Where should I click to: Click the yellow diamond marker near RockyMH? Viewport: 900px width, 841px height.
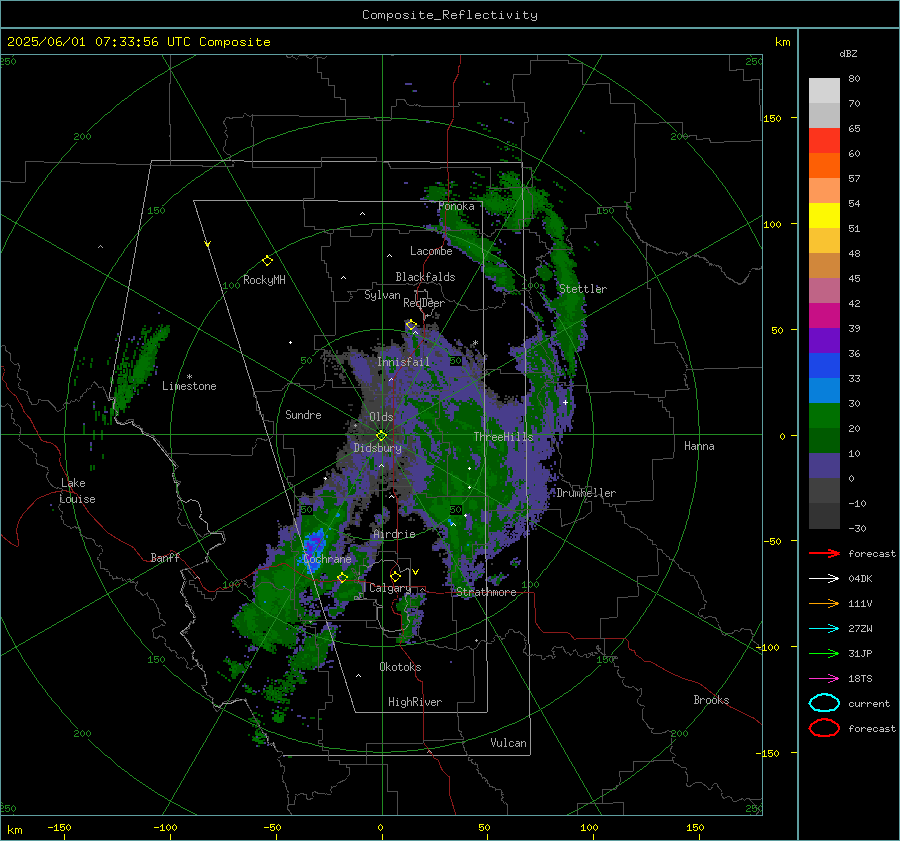(x=267, y=261)
